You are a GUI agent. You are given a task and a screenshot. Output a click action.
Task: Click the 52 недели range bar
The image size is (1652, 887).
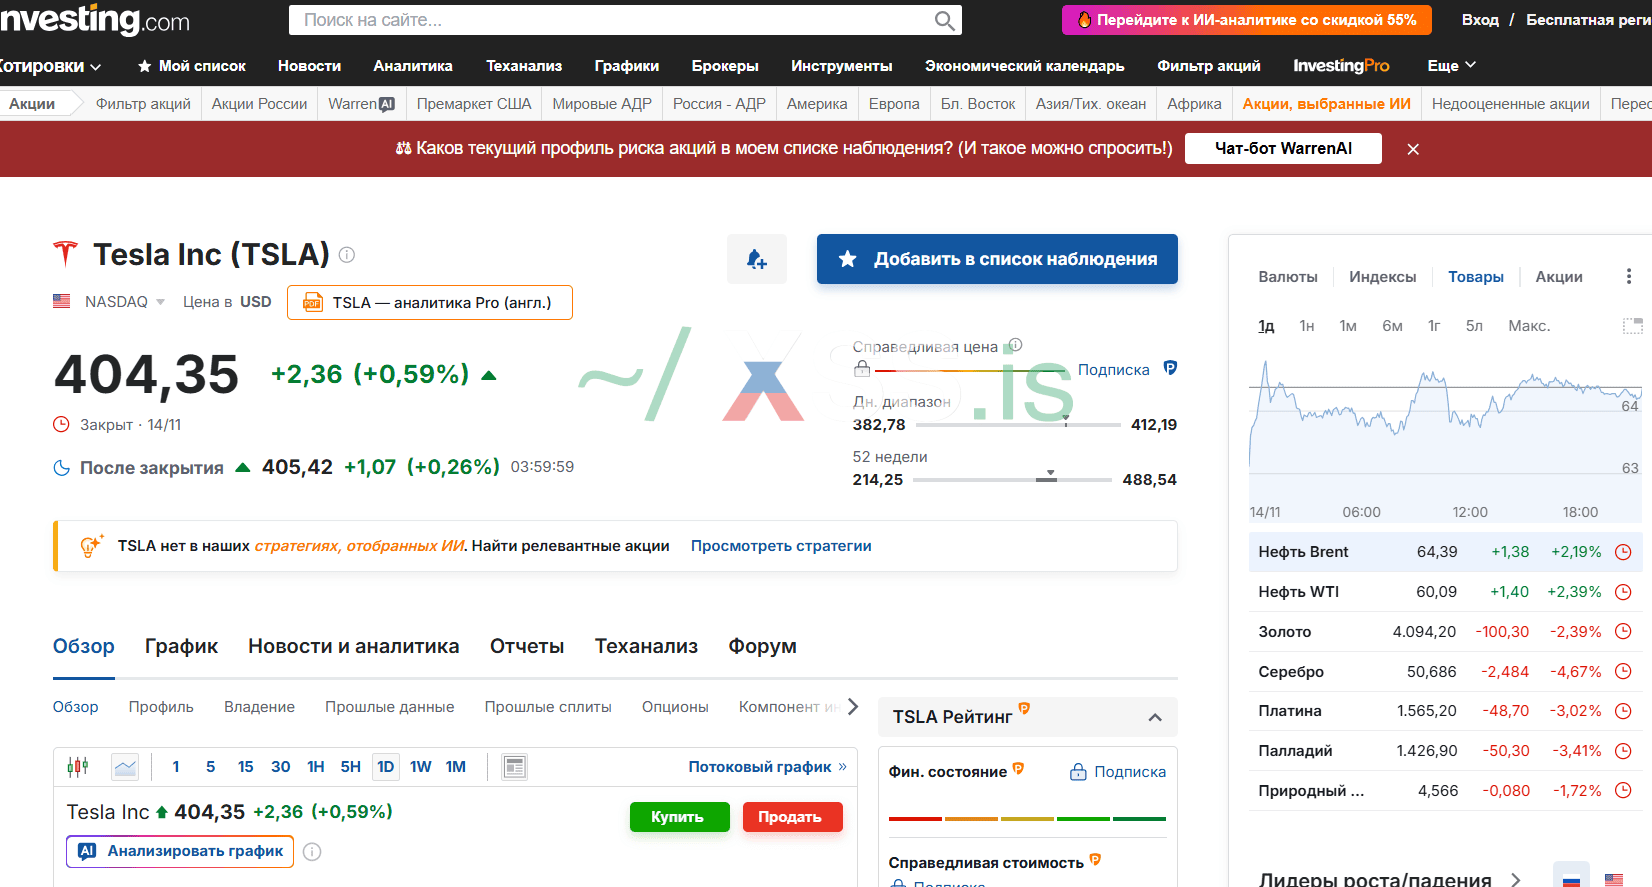[x=1012, y=480]
